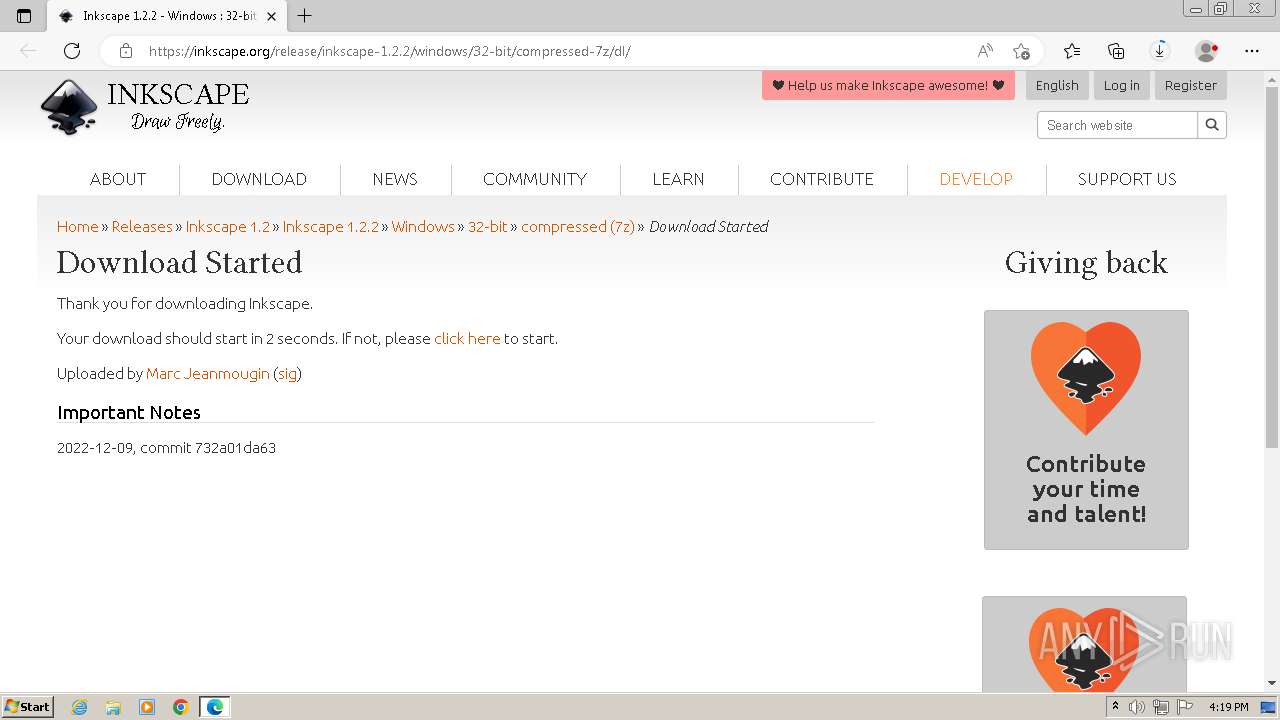This screenshot has width=1280, height=720.
Task: Open the Favorites list icon
Action: (1072, 51)
